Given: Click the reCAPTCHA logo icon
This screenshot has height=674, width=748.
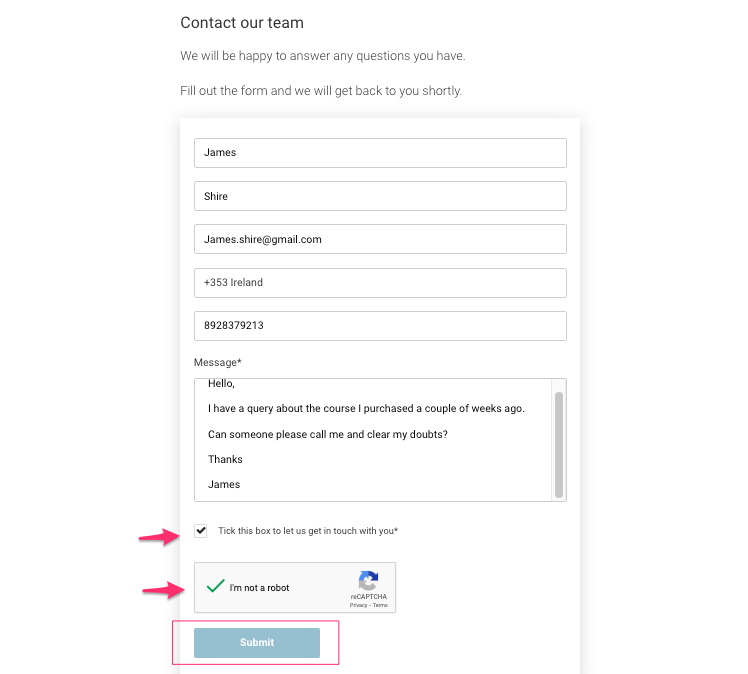Looking at the screenshot, I should pyautogui.click(x=368, y=581).
